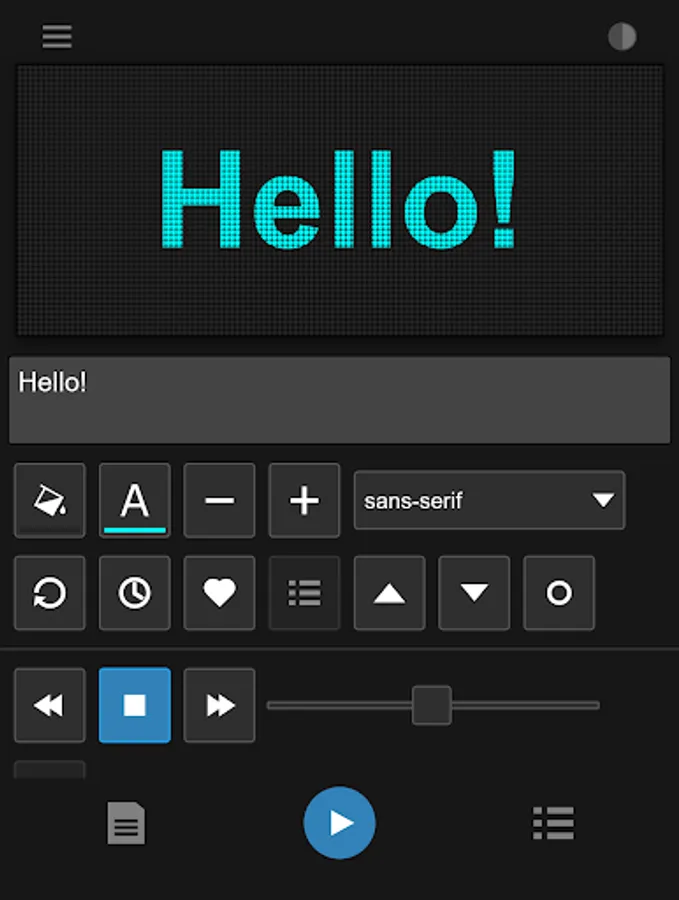Click the rewind scroll-left button

[x=50, y=705]
